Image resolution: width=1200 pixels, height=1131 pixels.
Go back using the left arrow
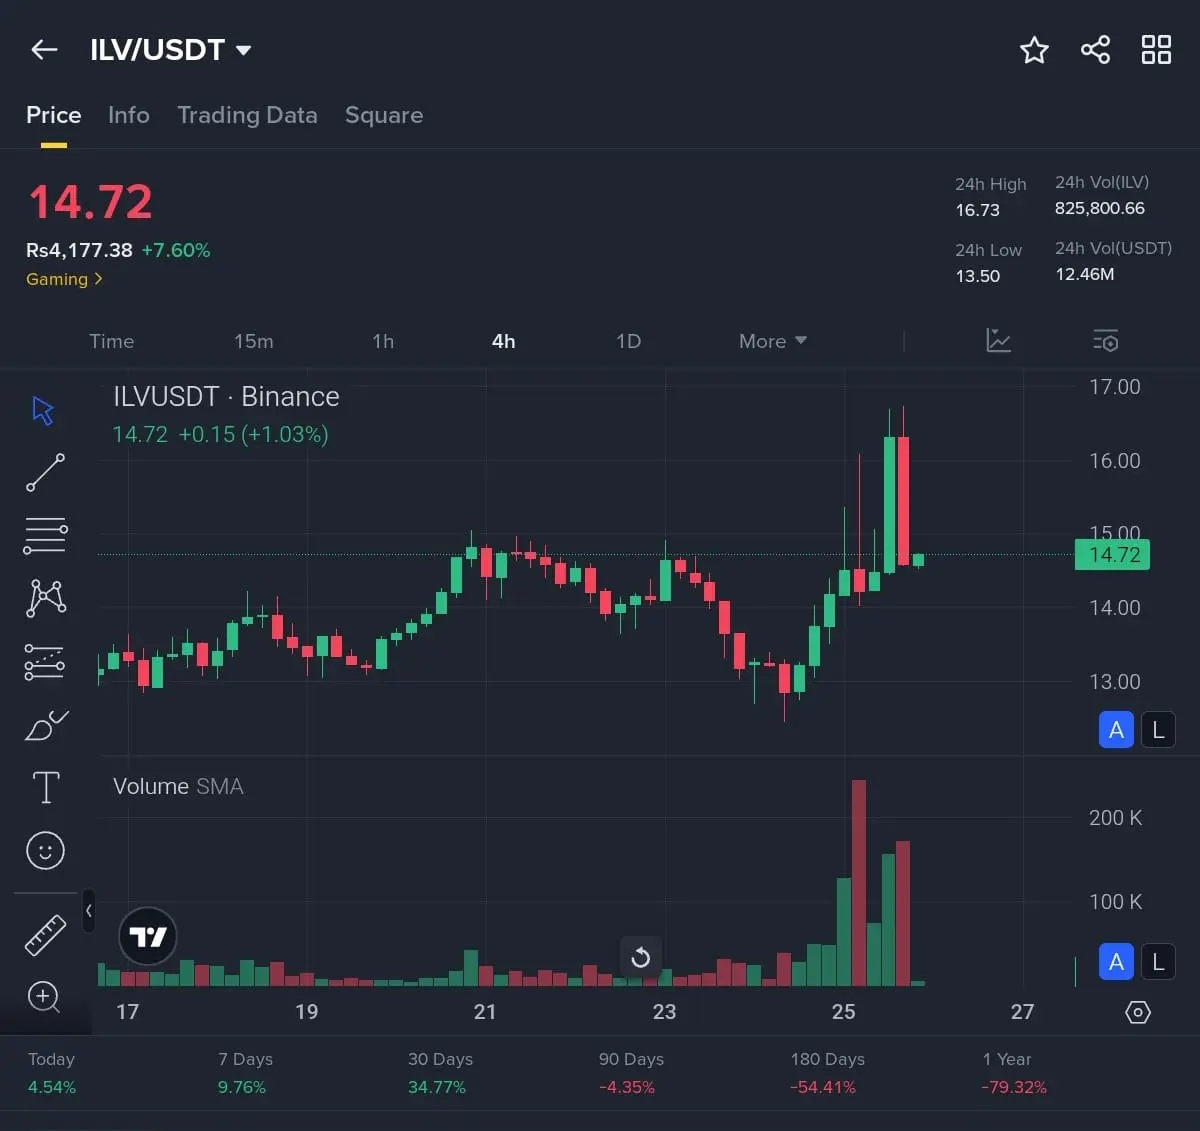(44, 49)
